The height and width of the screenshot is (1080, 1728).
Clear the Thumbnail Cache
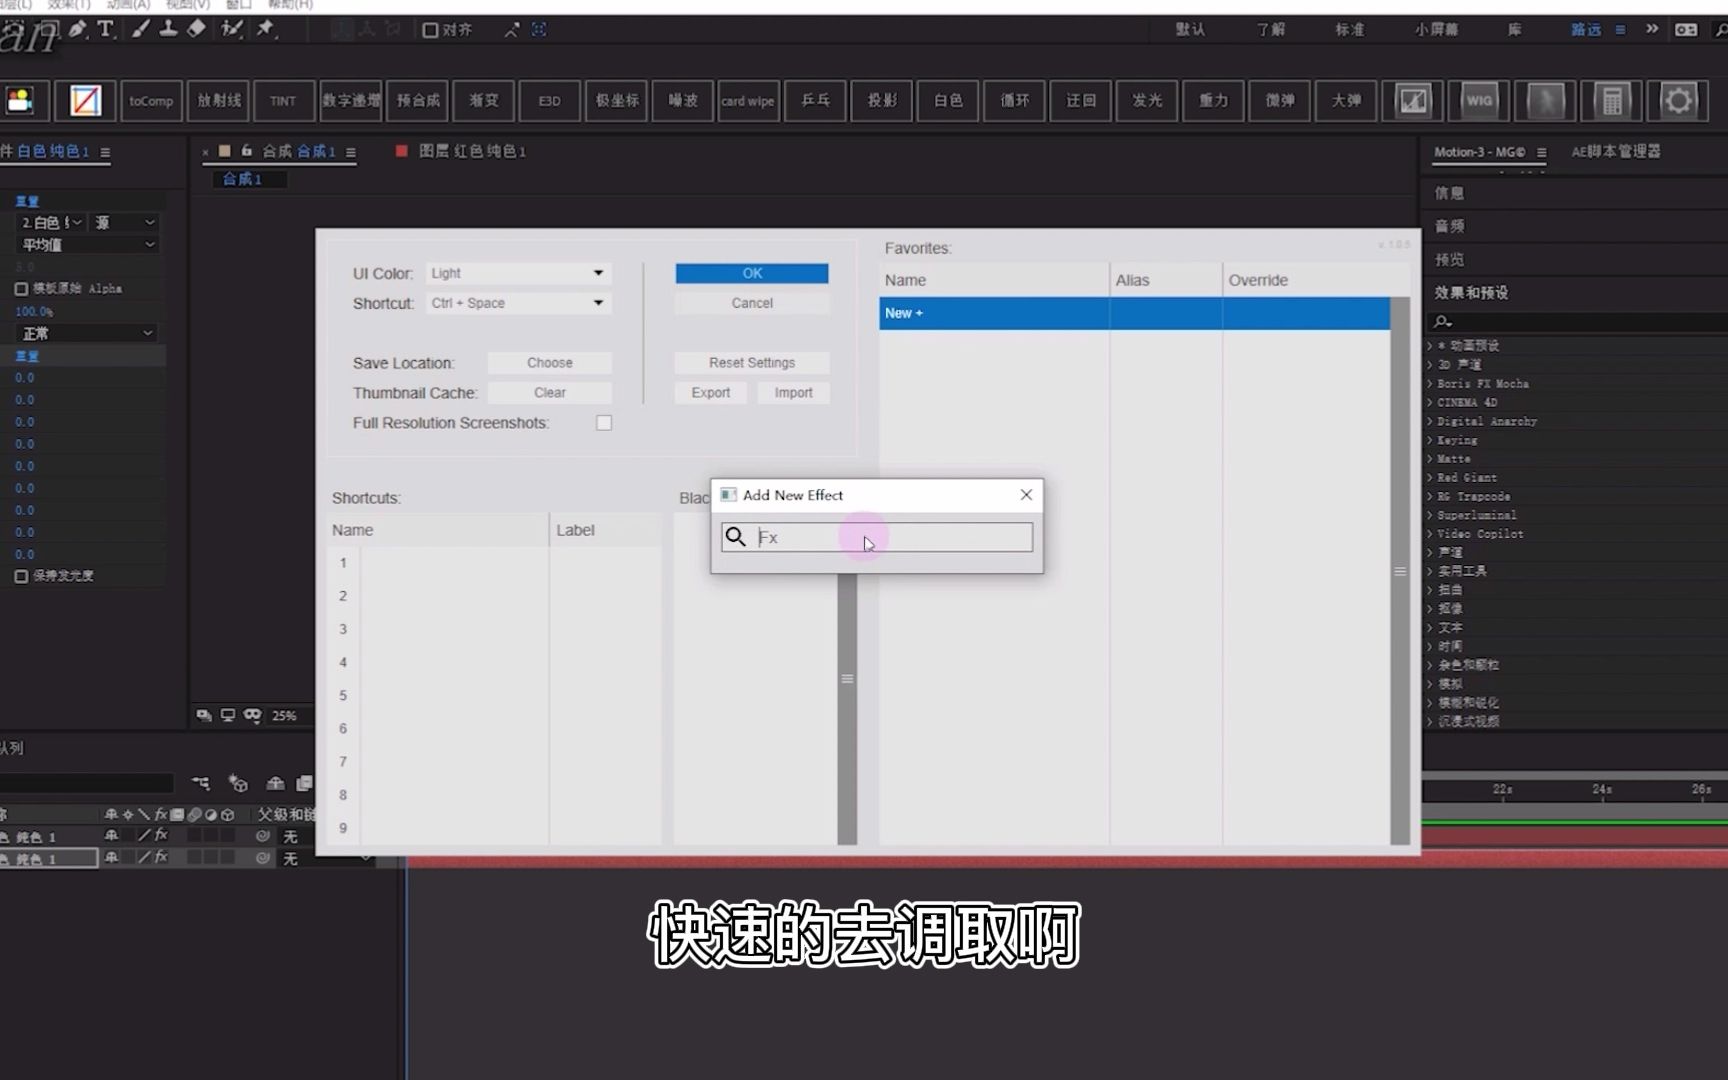[550, 393]
